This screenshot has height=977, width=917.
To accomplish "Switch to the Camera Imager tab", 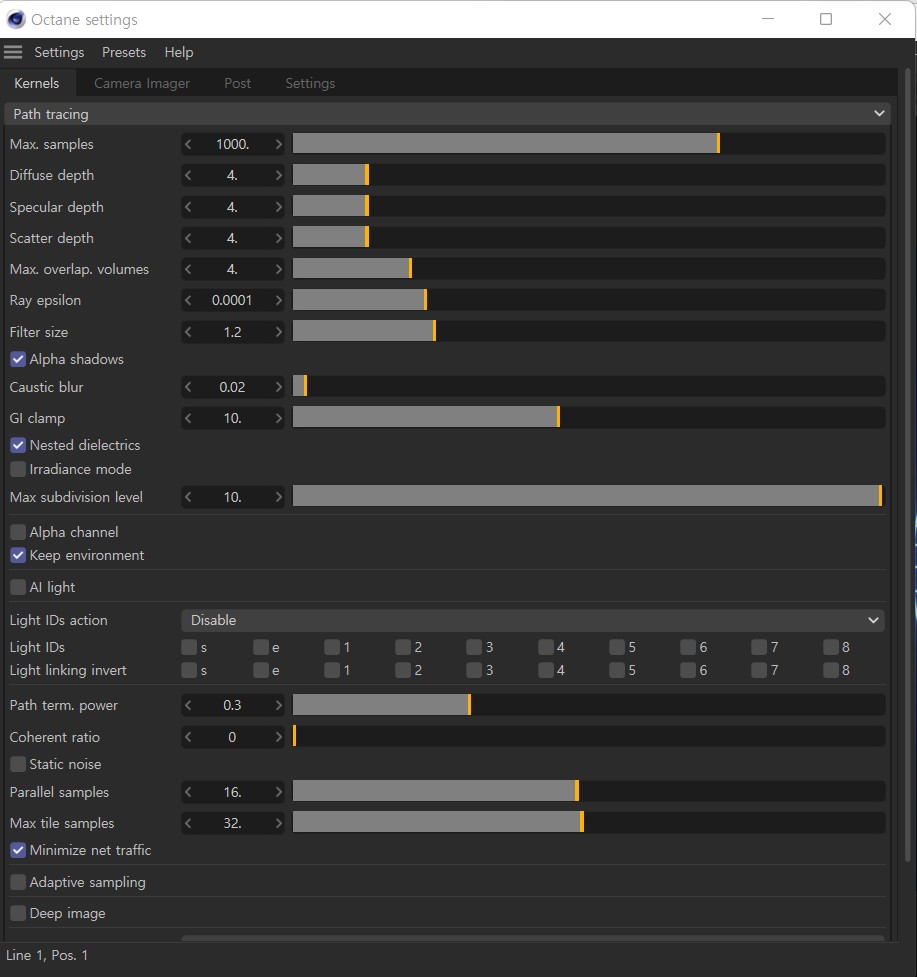I will (x=142, y=83).
